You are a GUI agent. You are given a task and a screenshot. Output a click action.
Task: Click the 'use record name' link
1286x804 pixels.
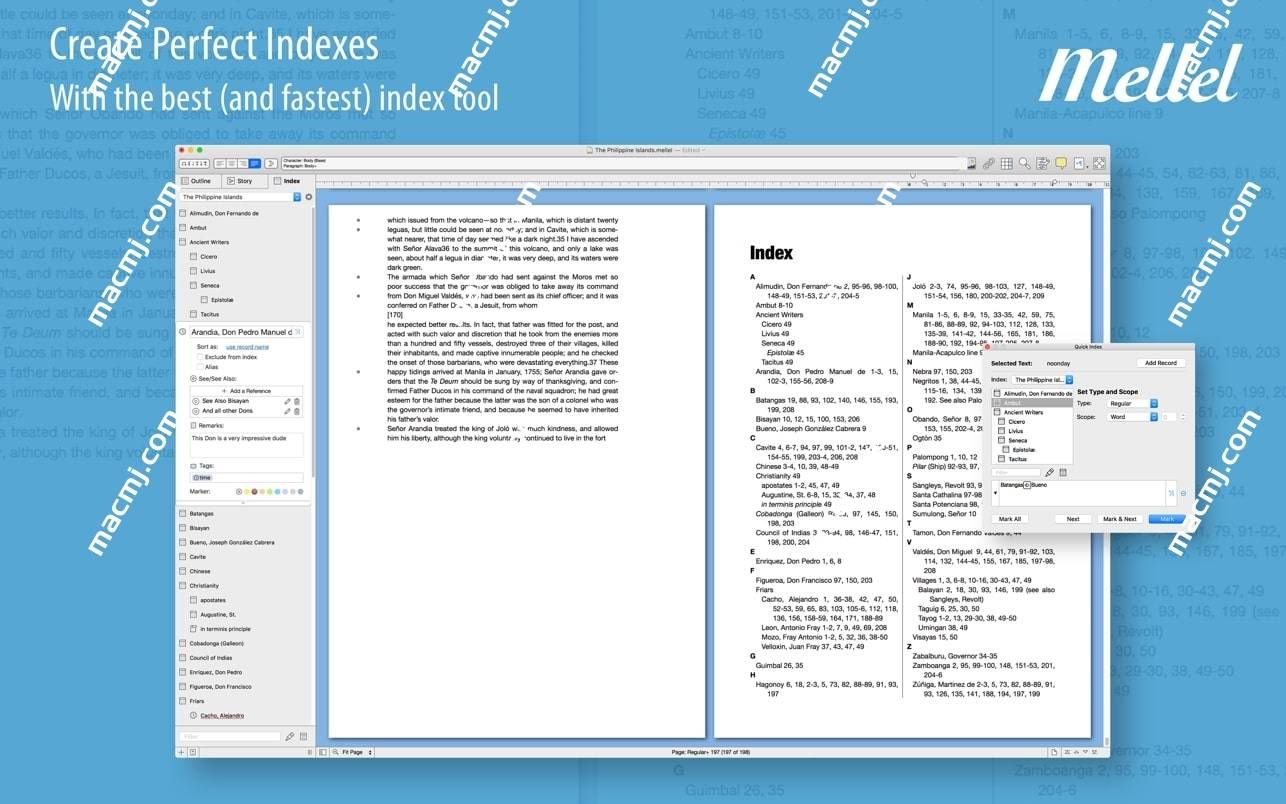247,347
